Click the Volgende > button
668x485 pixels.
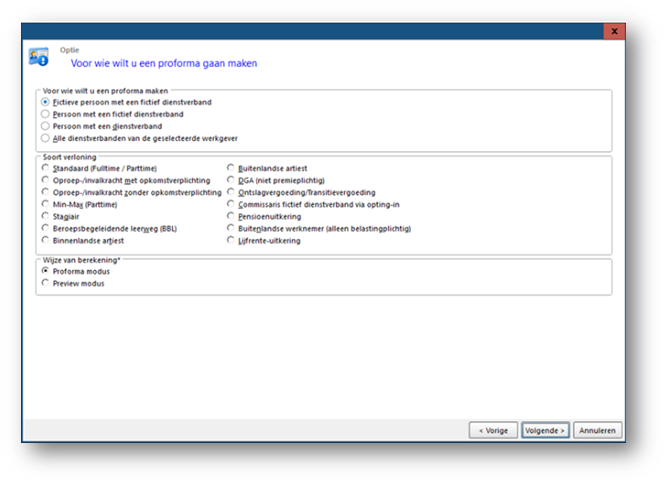pyautogui.click(x=545, y=430)
